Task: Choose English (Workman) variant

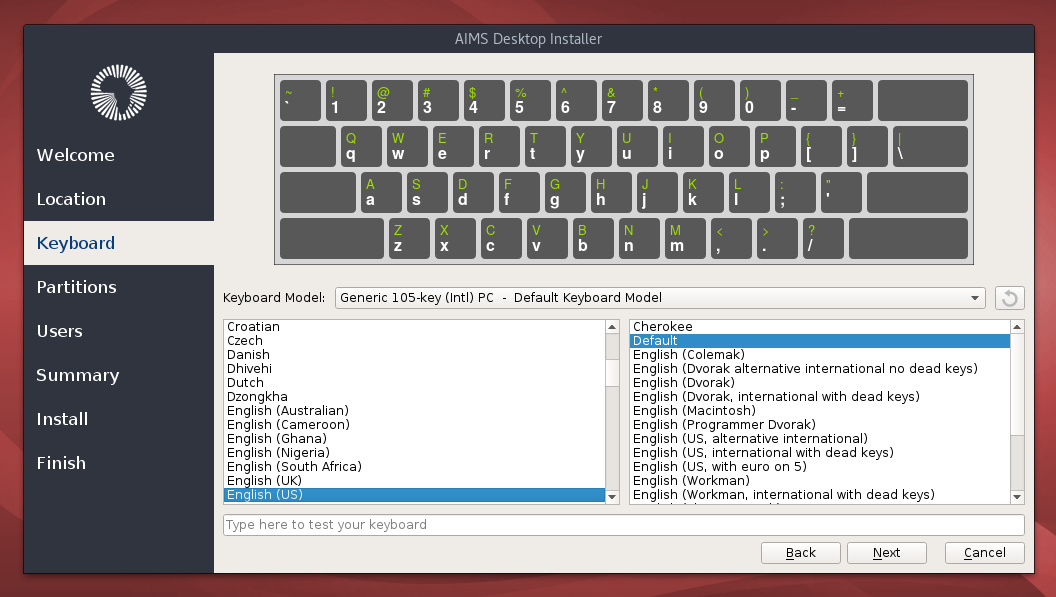Action: [820, 480]
